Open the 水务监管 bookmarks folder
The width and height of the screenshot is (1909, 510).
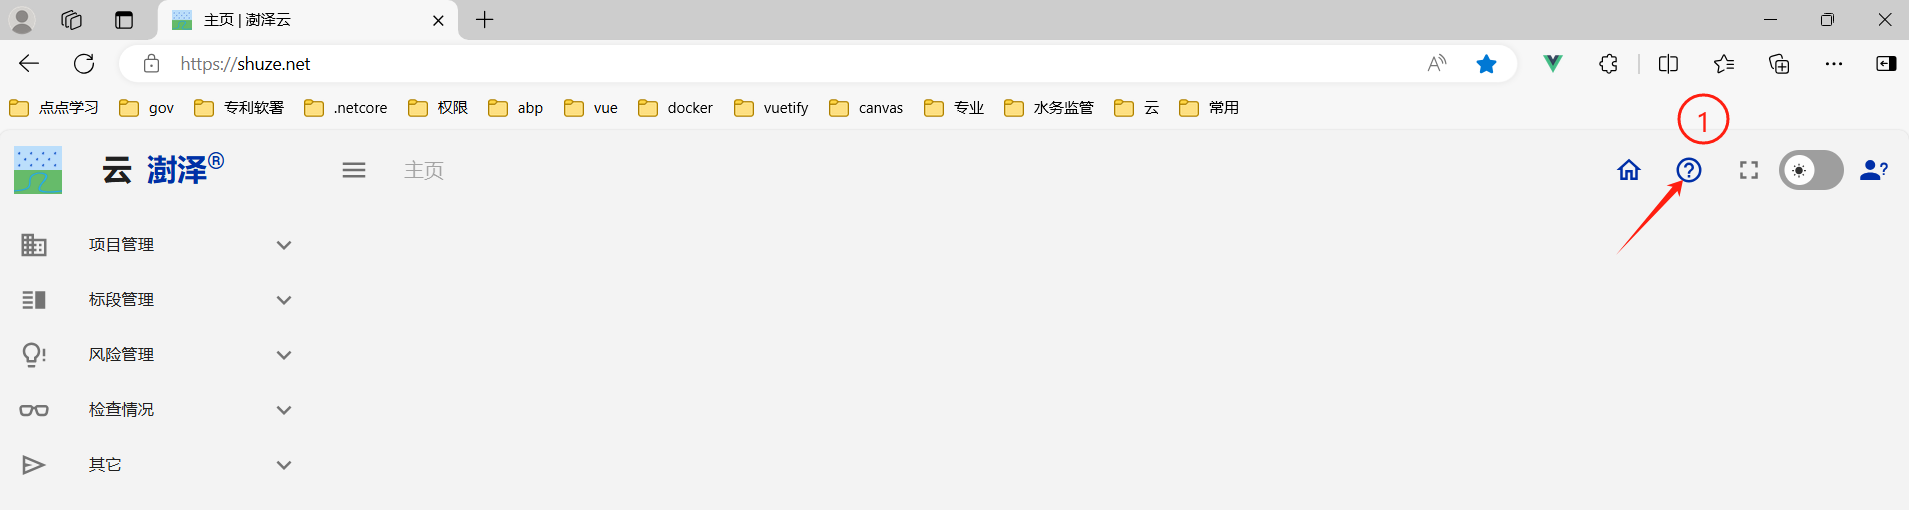coord(1049,108)
